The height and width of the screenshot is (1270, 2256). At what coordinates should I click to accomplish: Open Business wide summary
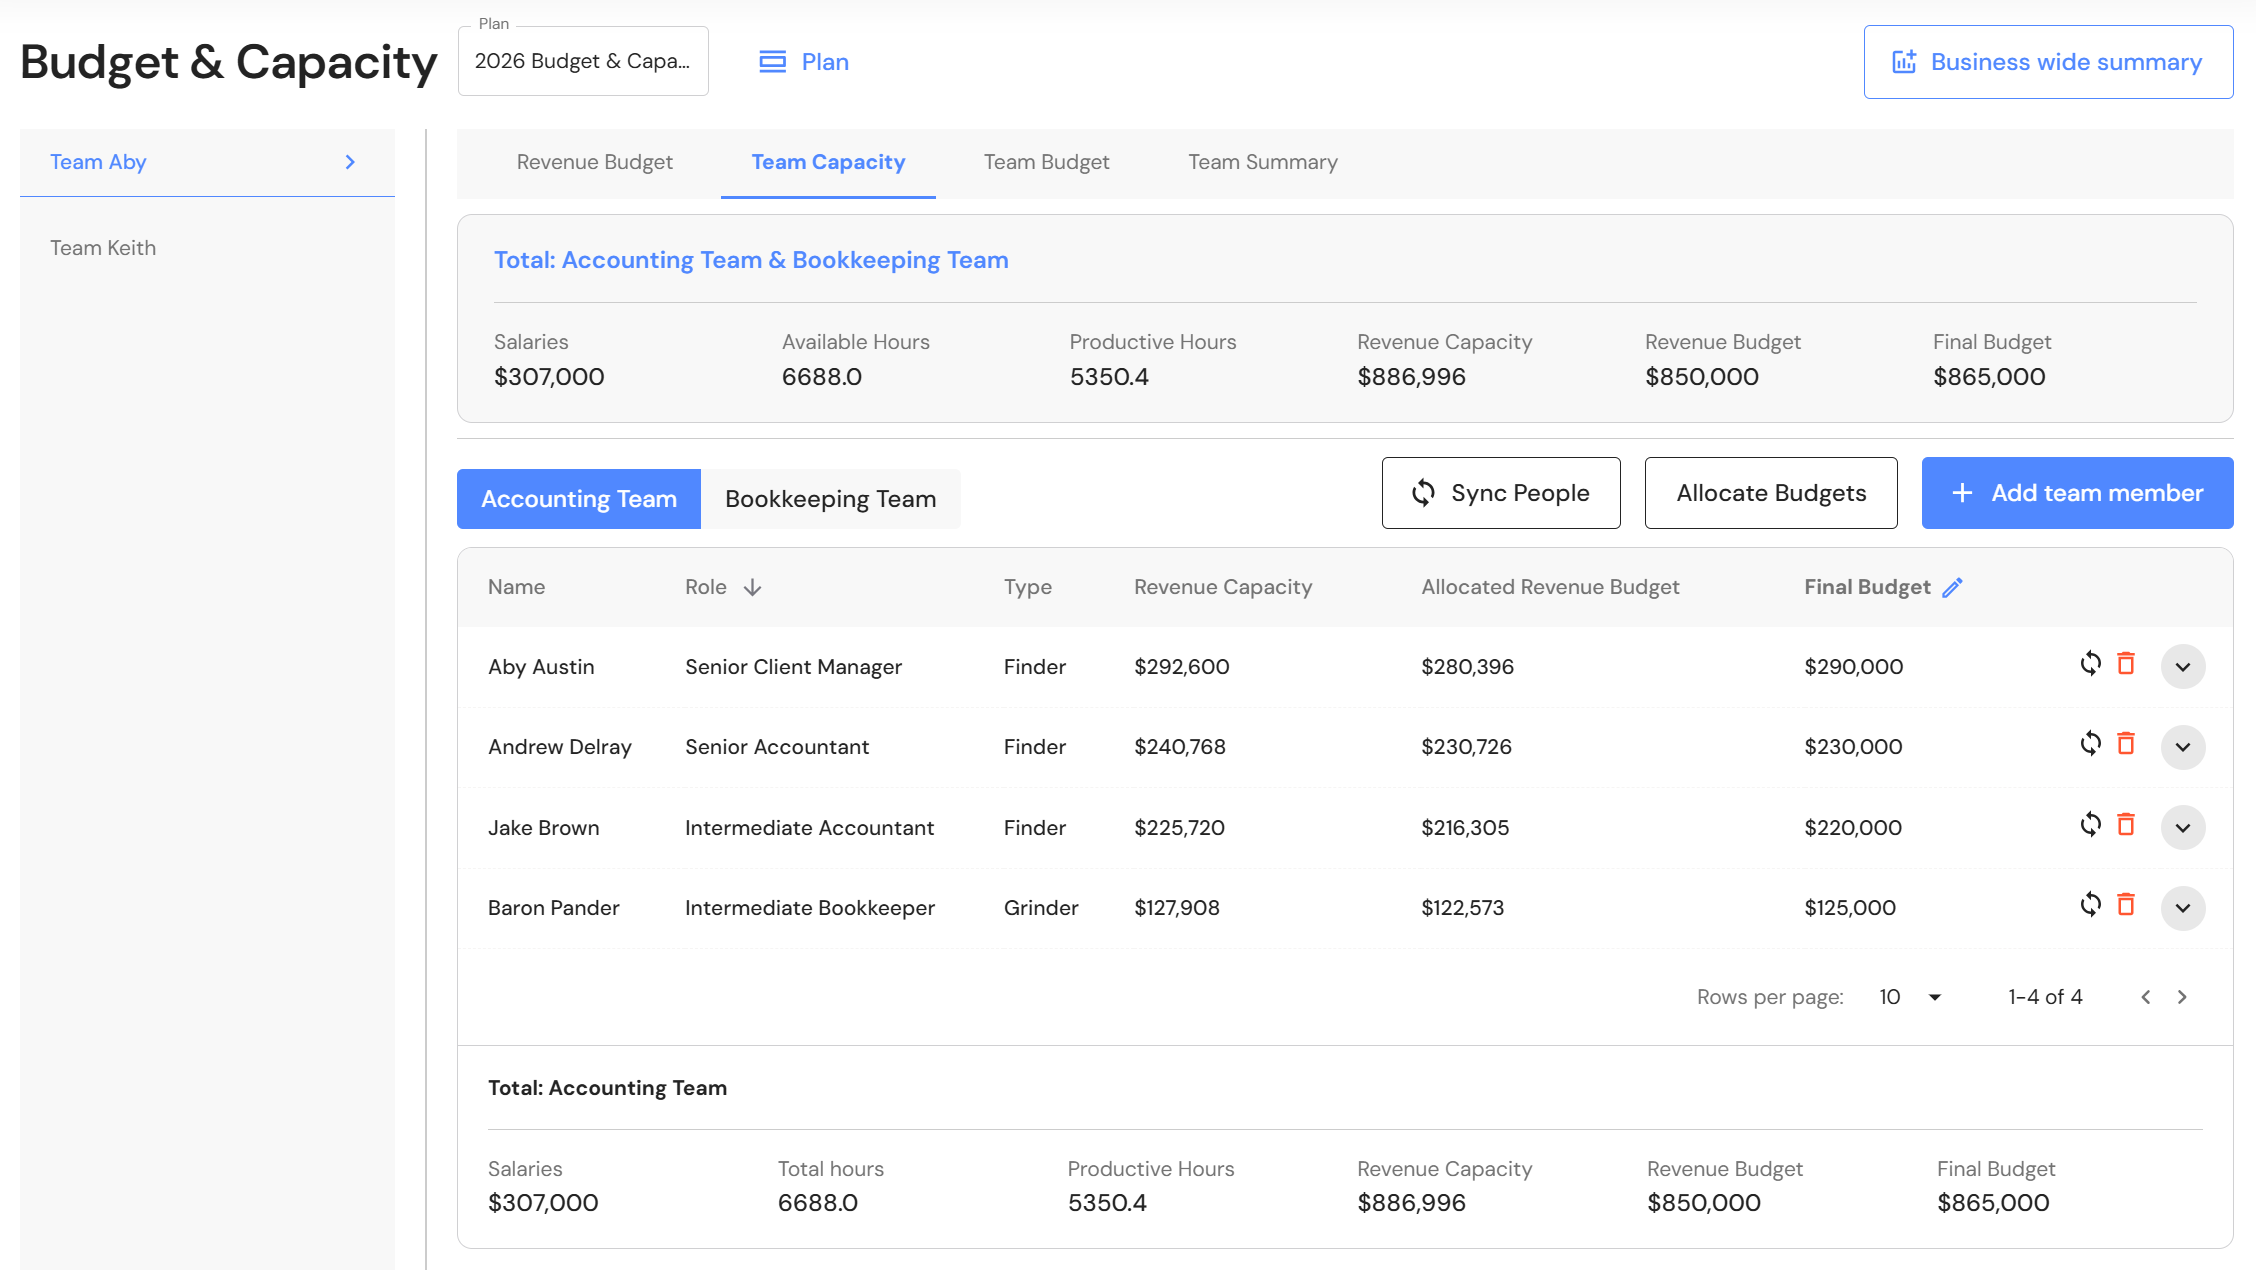(2048, 62)
